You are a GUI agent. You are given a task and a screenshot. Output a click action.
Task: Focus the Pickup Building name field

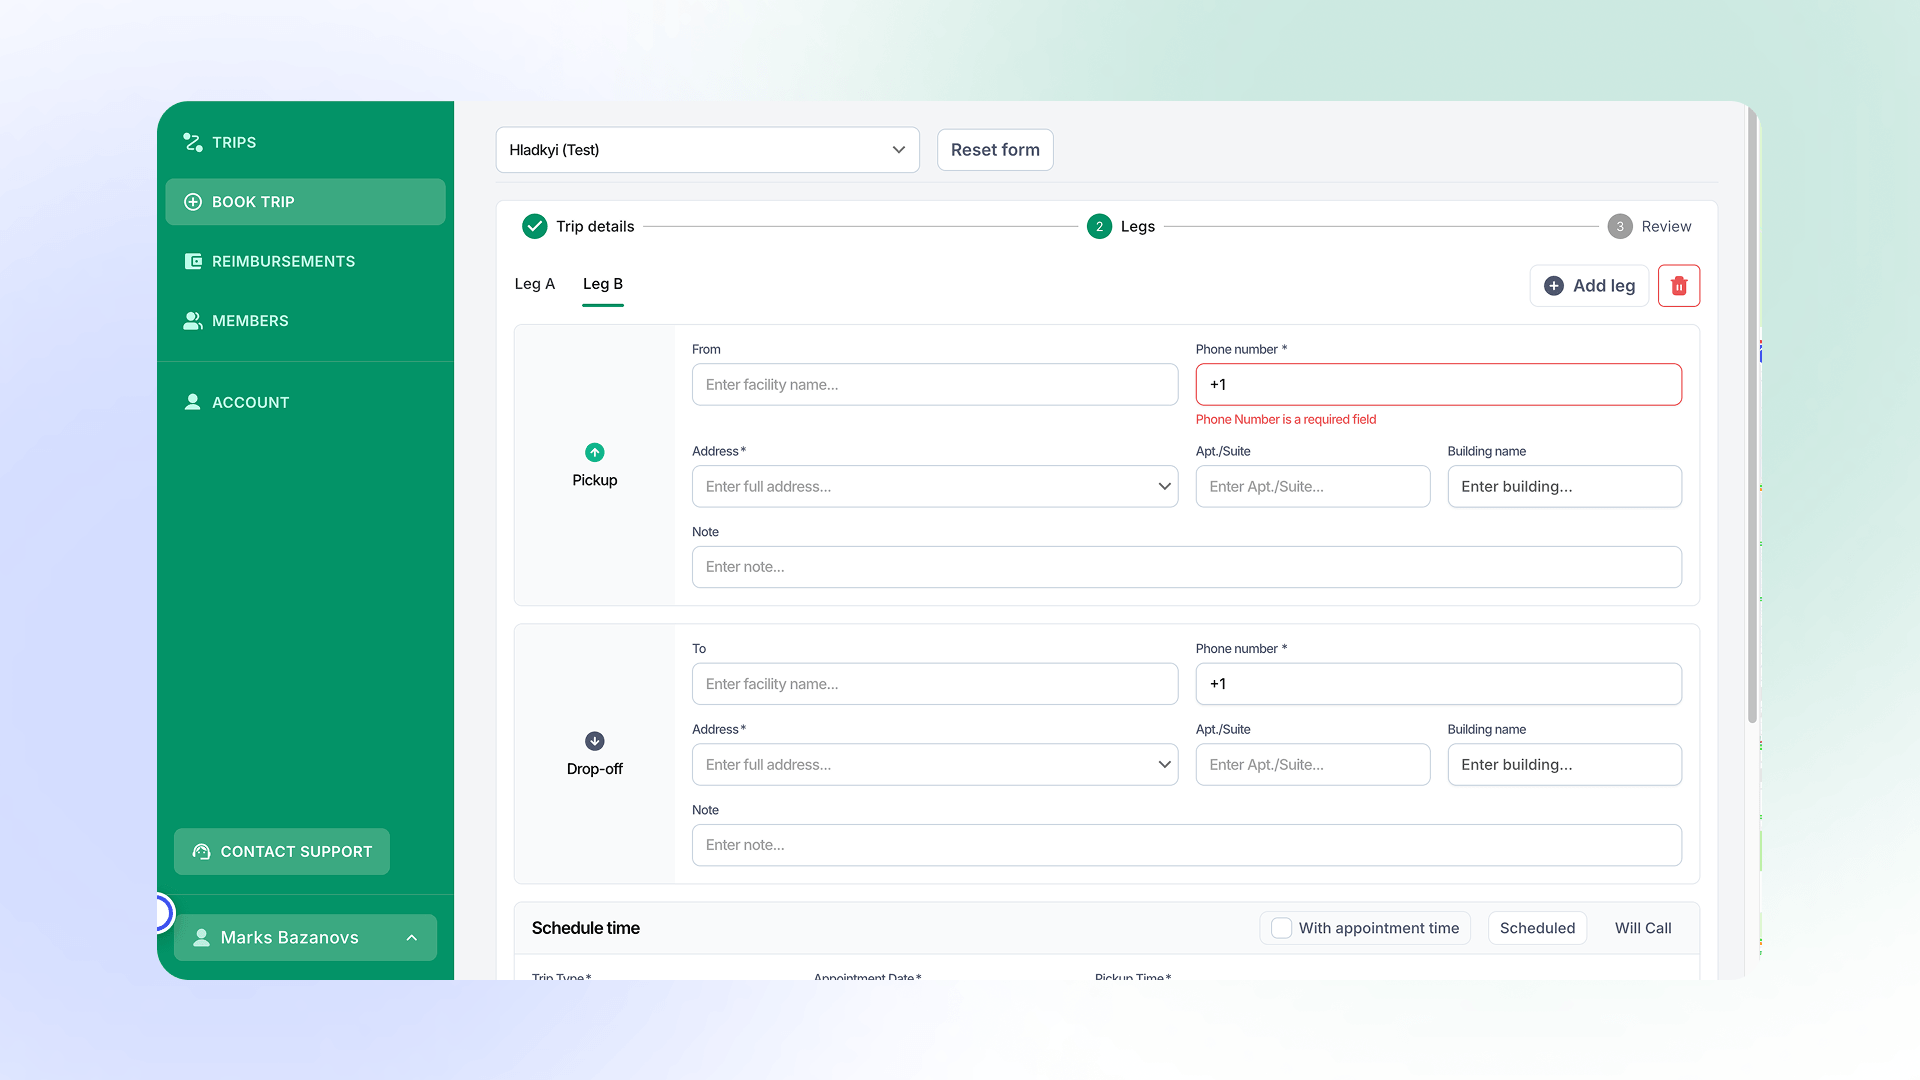(1564, 487)
